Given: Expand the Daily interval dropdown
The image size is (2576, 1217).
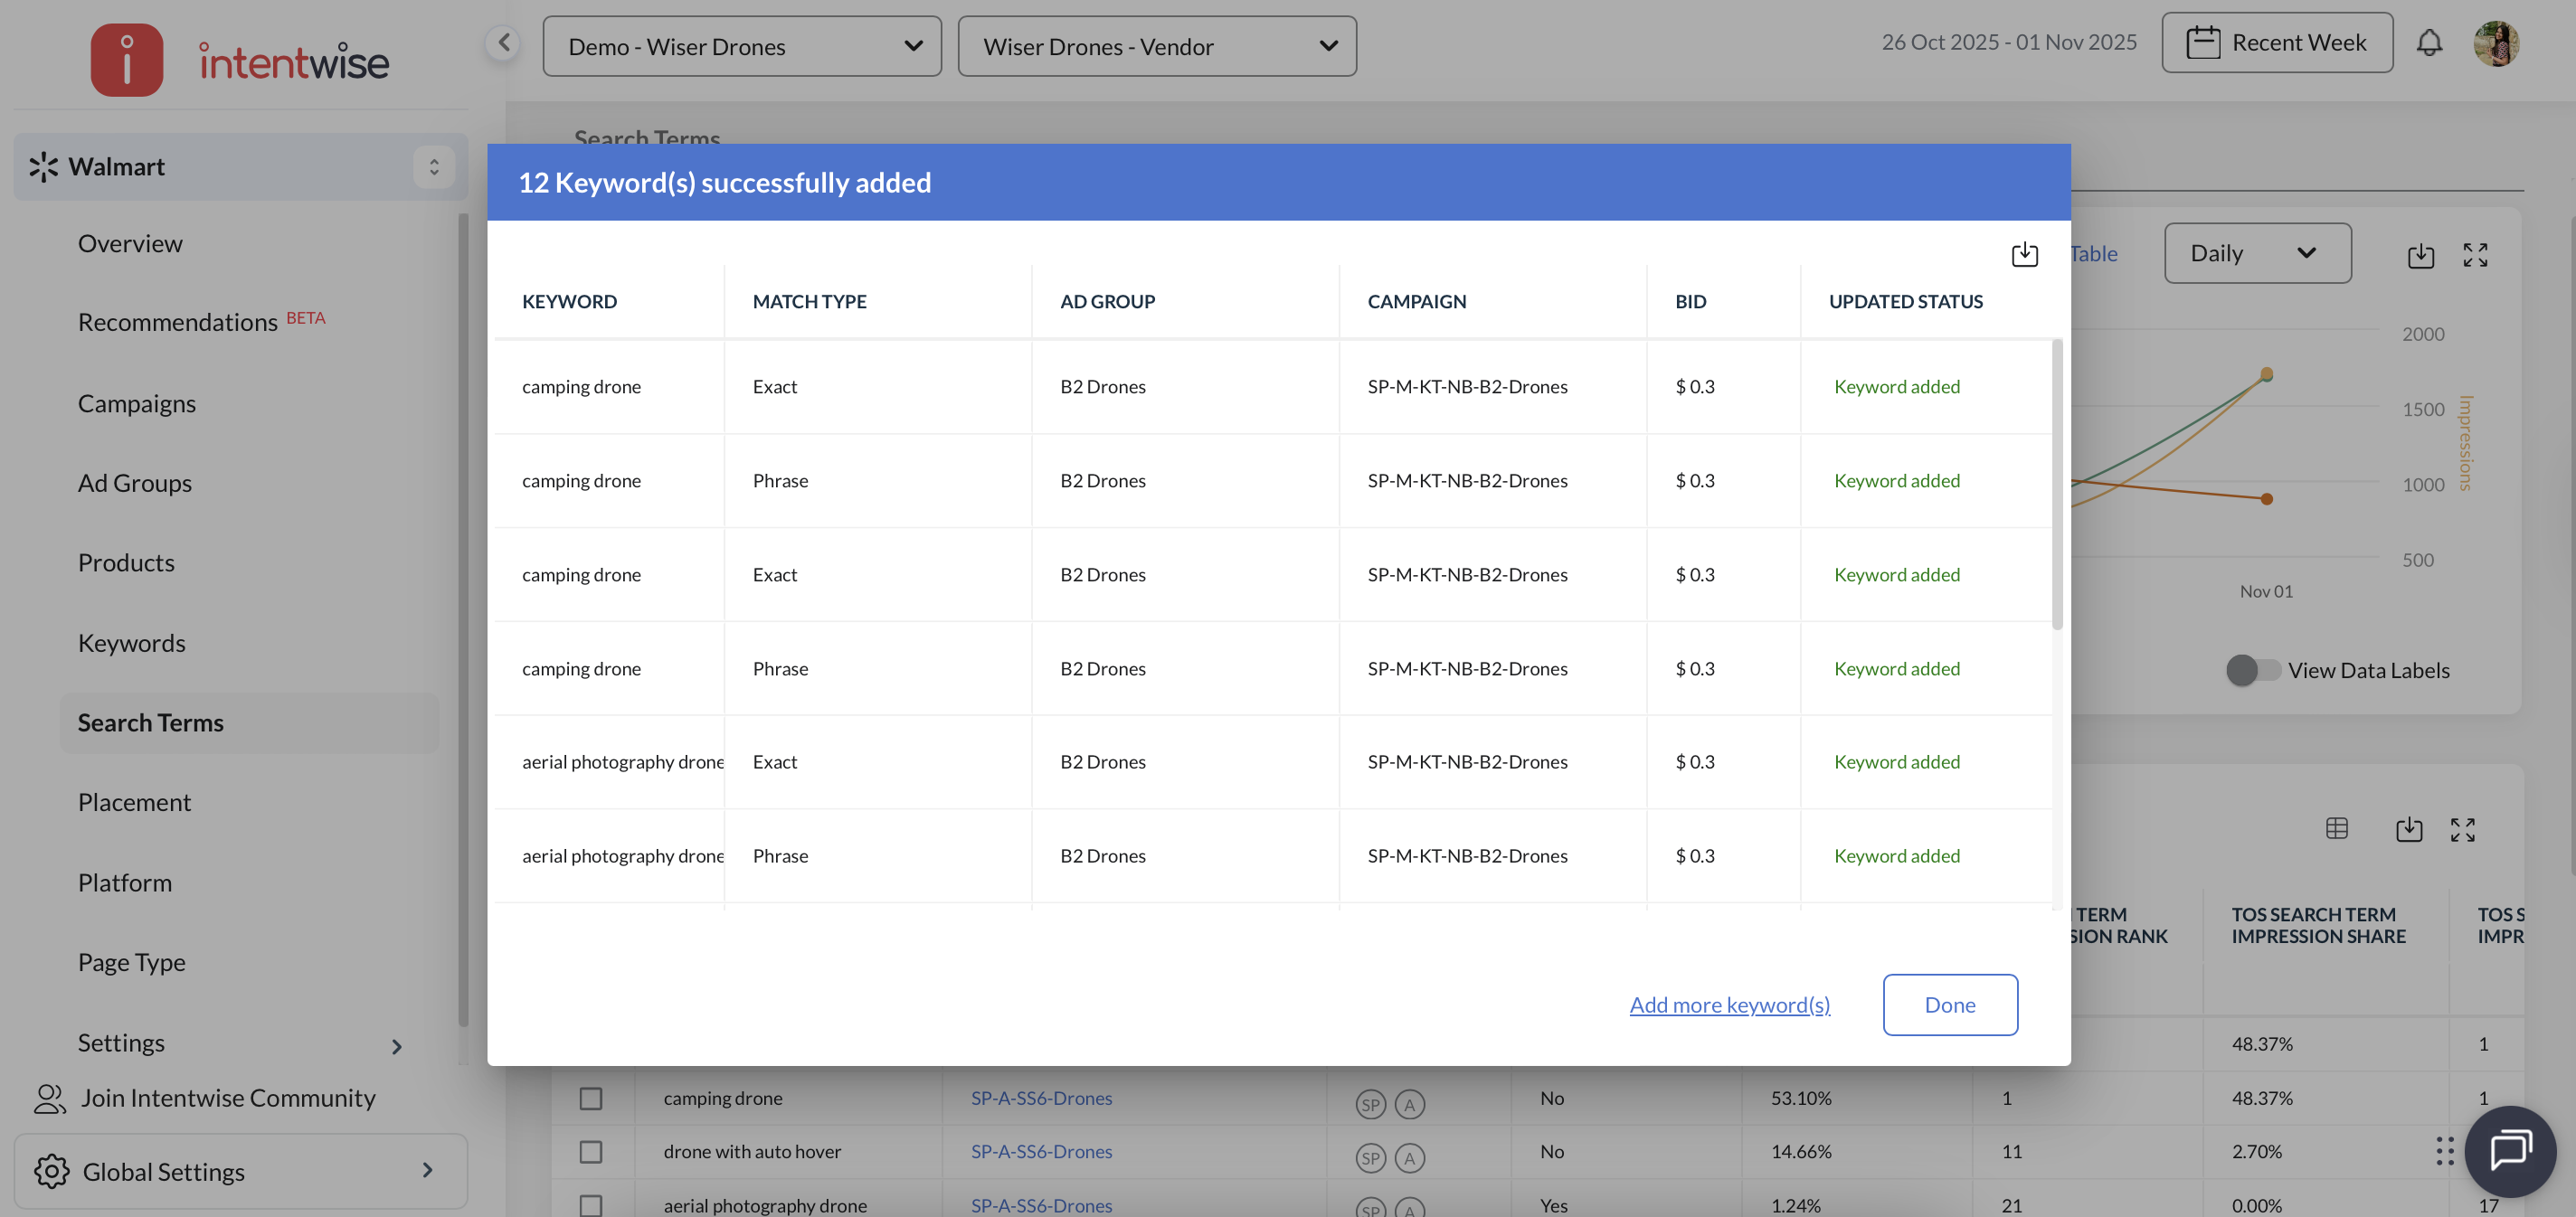Looking at the screenshot, I should click(x=2256, y=253).
